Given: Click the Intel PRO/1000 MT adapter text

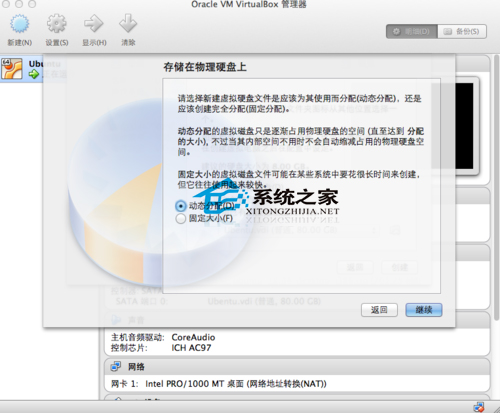Looking at the screenshot, I should coord(236,384).
